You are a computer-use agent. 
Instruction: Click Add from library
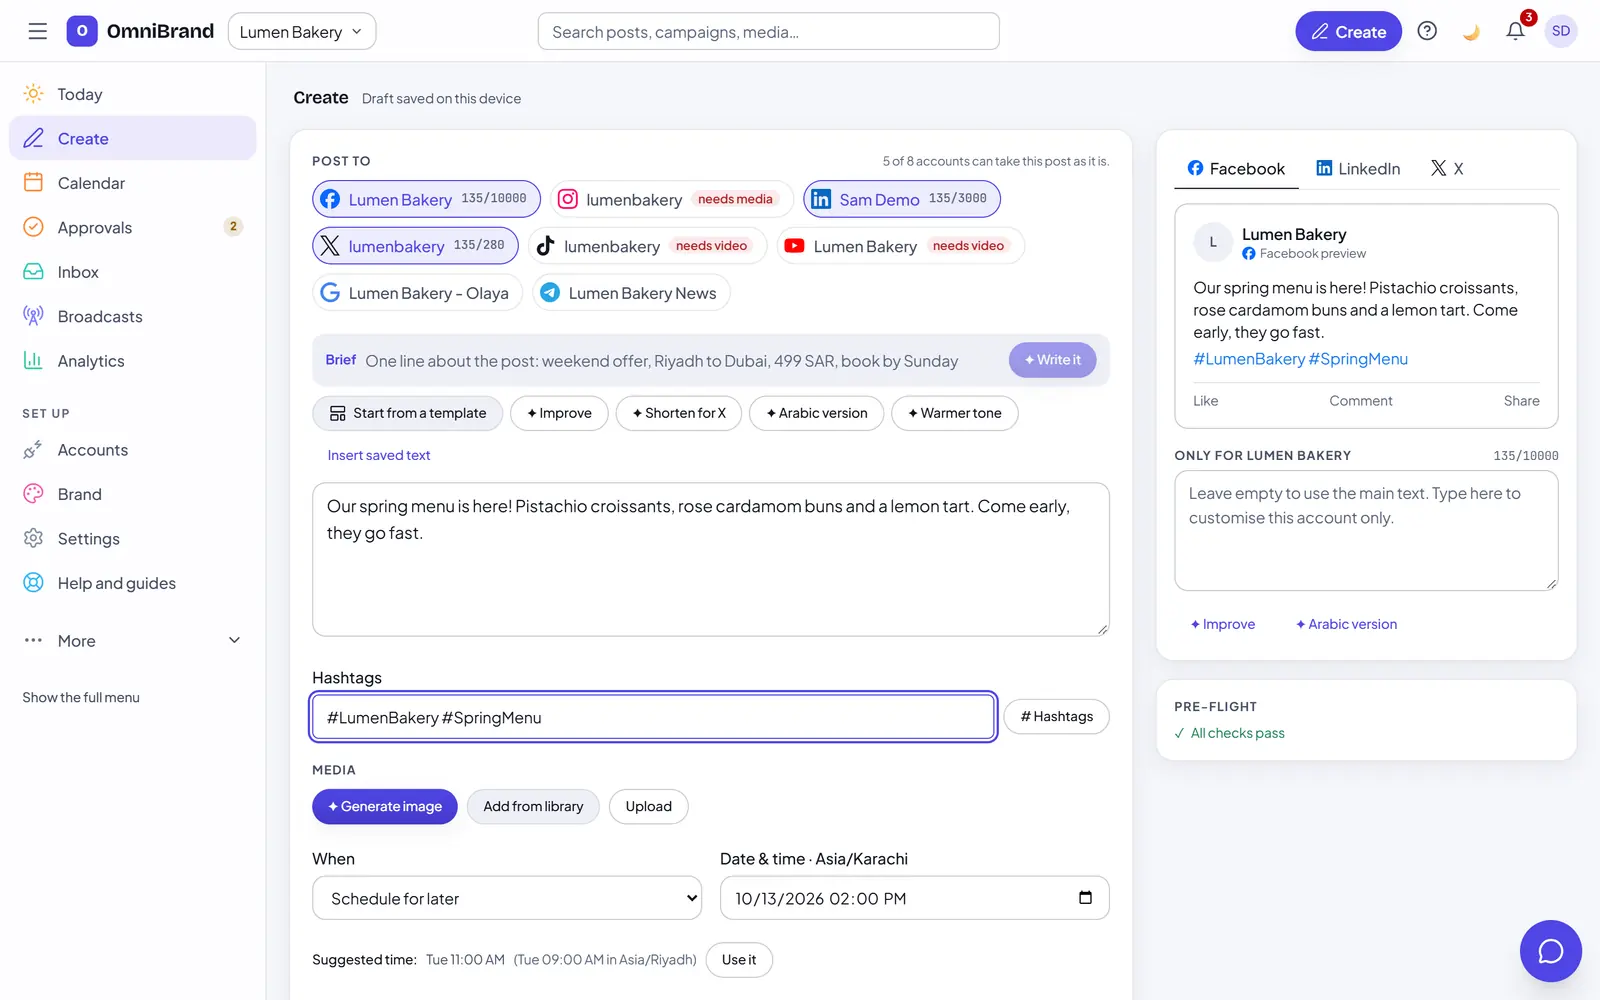click(533, 806)
